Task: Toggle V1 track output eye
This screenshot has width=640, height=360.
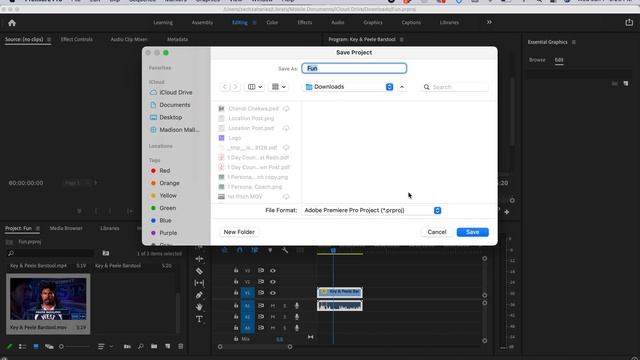Action: click(x=273, y=293)
